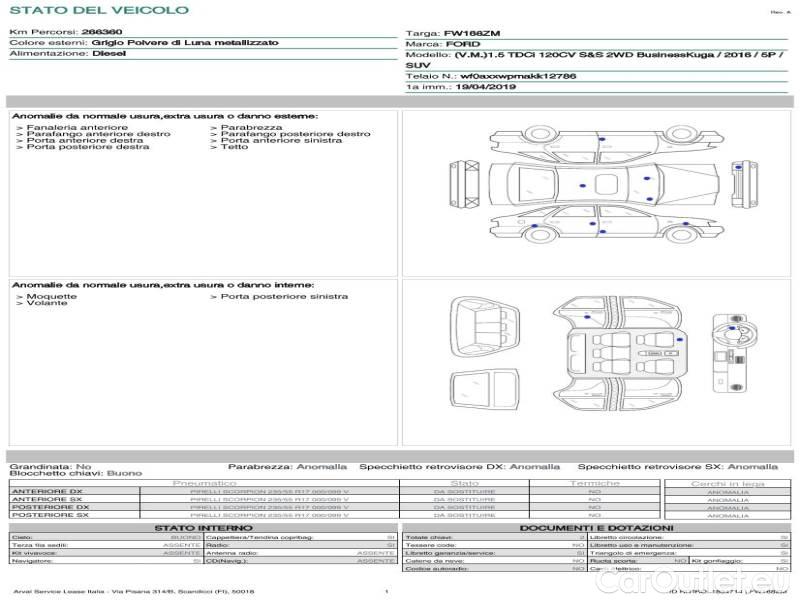Select the first registration date "19/04/2019"
The height and width of the screenshot is (600, 800).
tap(486, 87)
